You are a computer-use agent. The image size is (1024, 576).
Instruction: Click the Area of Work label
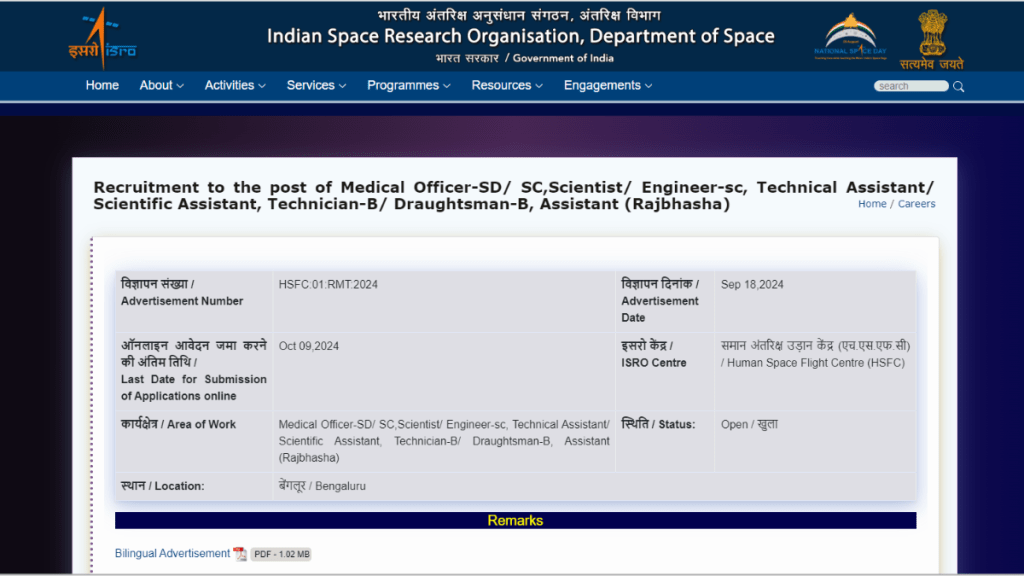click(x=178, y=424)
